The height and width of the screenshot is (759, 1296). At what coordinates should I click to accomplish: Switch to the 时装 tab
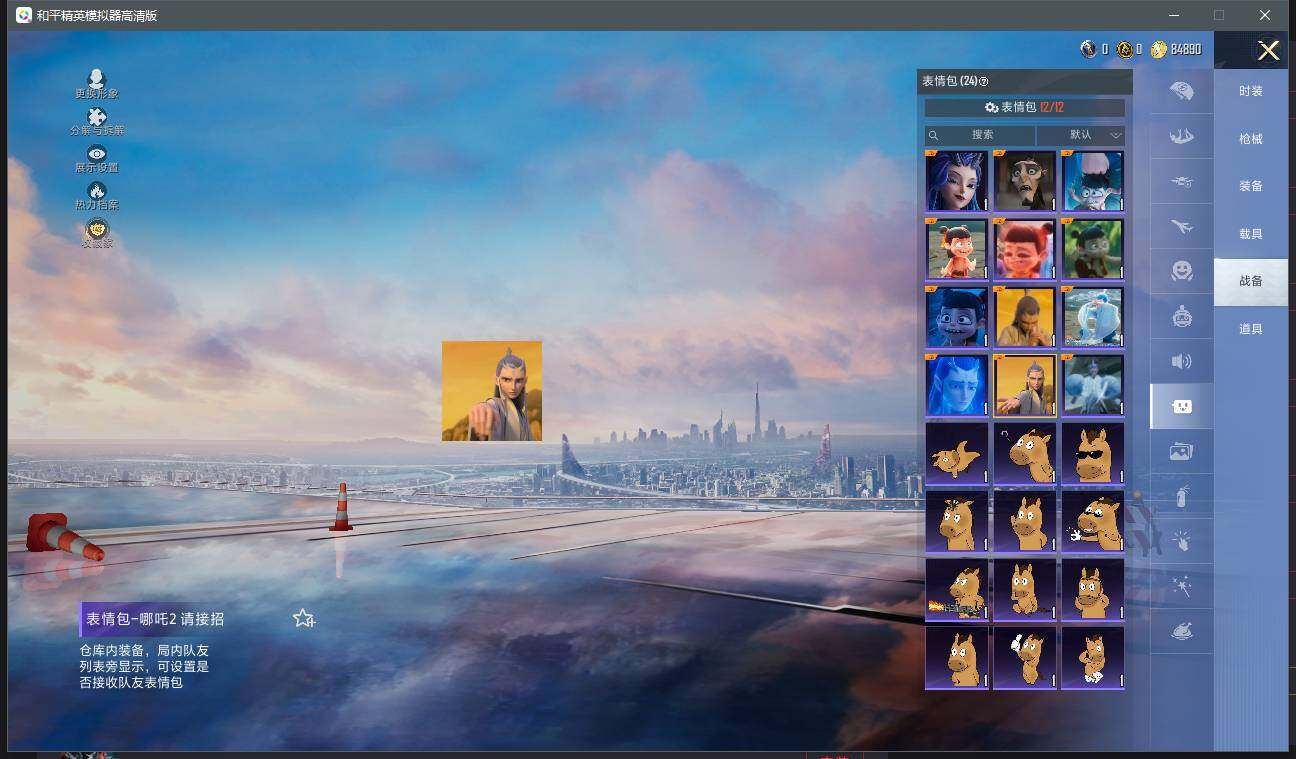pyautogui.click(x=1251, y=91)
